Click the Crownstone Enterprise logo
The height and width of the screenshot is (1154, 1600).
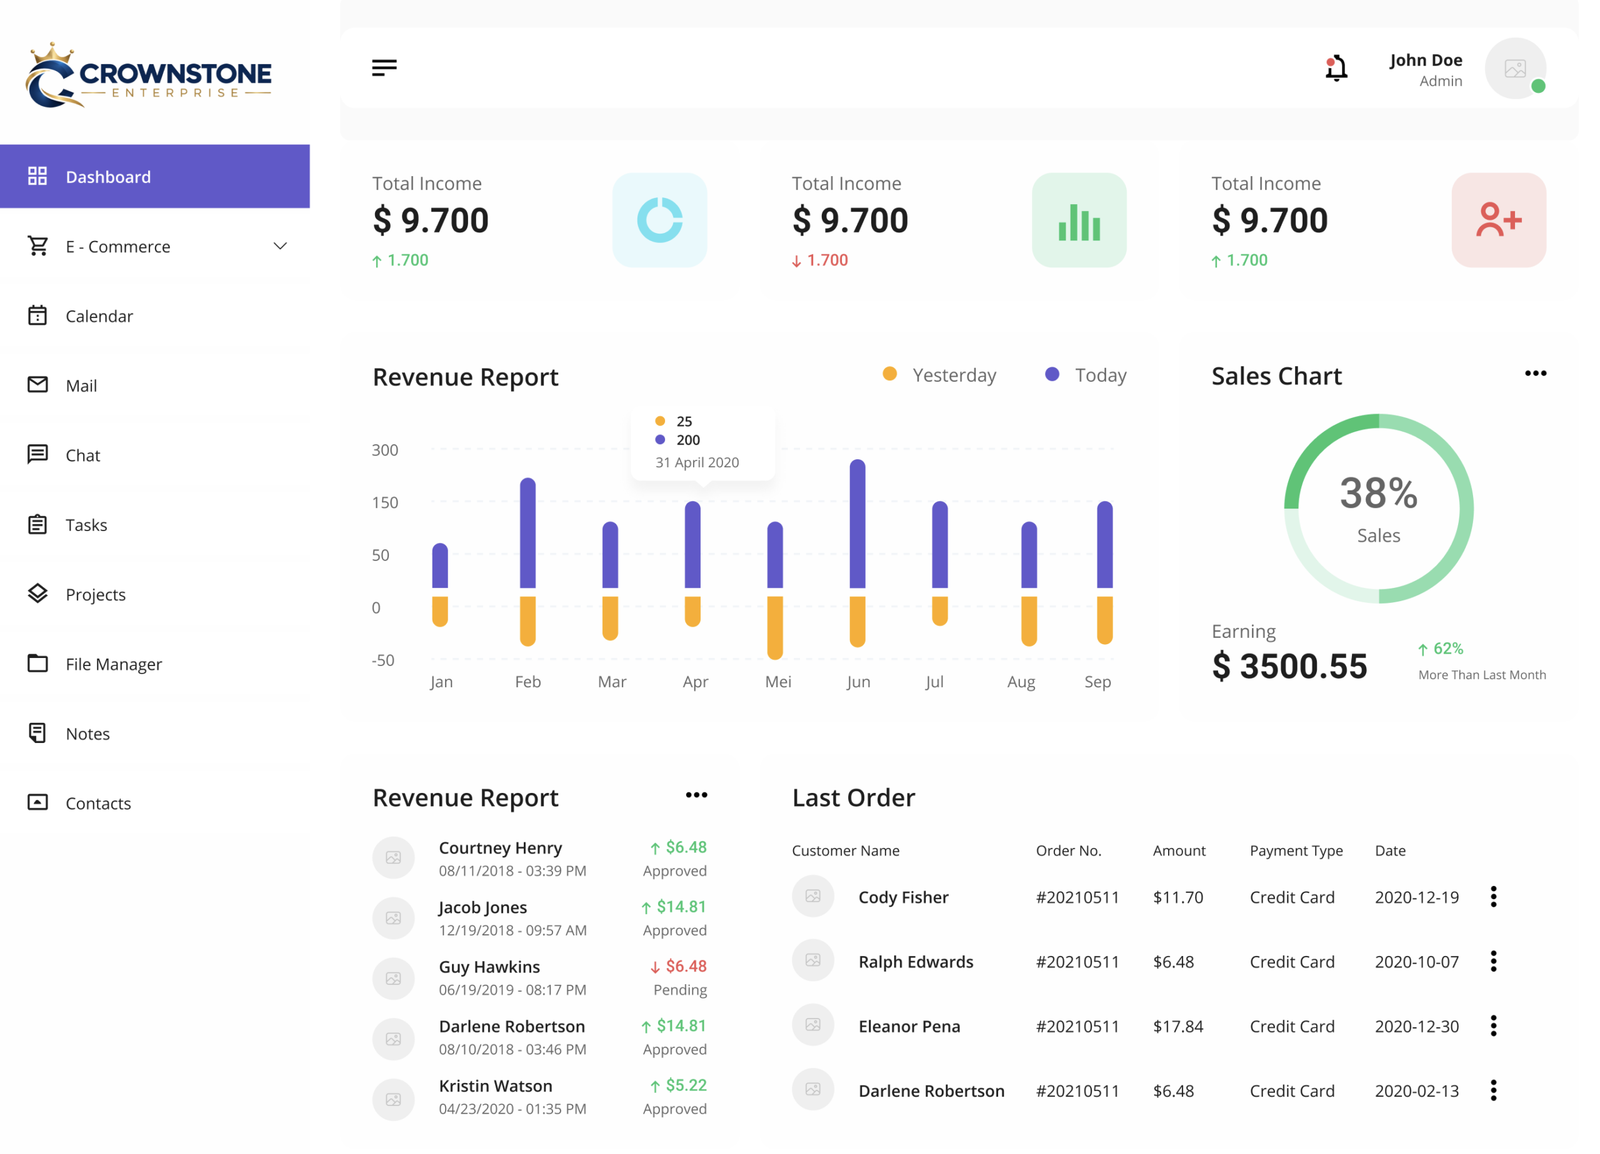148,75
